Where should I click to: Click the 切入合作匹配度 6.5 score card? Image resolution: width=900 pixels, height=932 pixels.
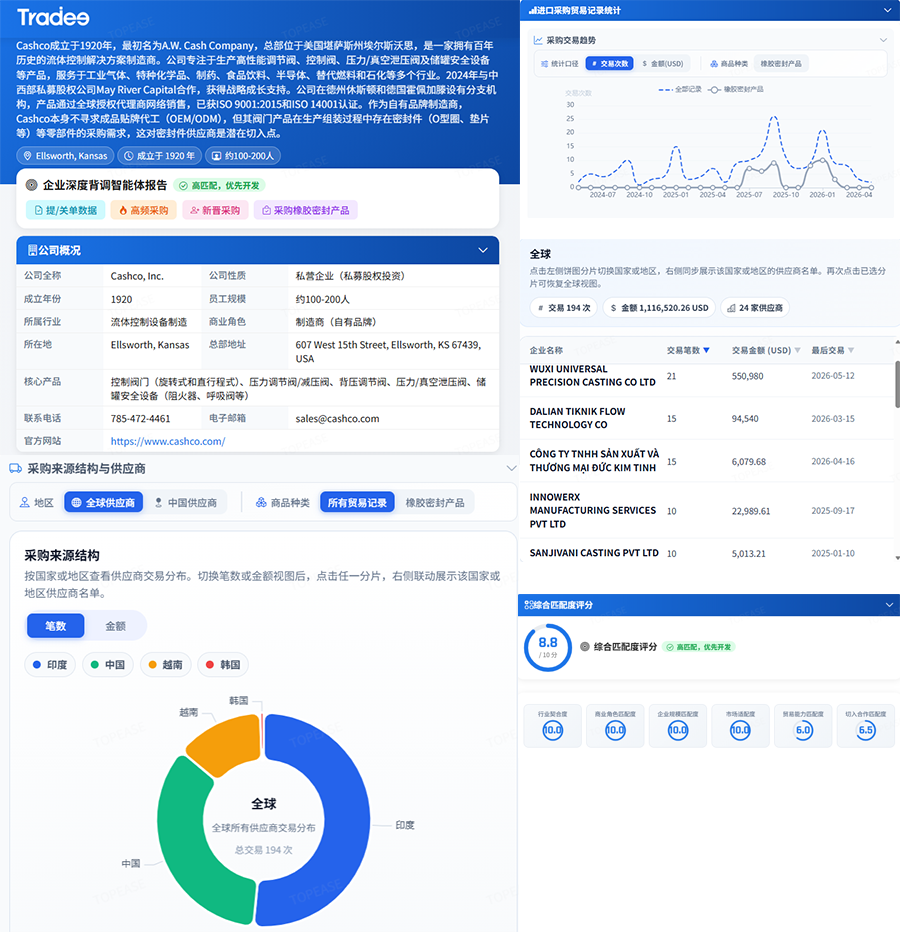click(x=866, y=726)
